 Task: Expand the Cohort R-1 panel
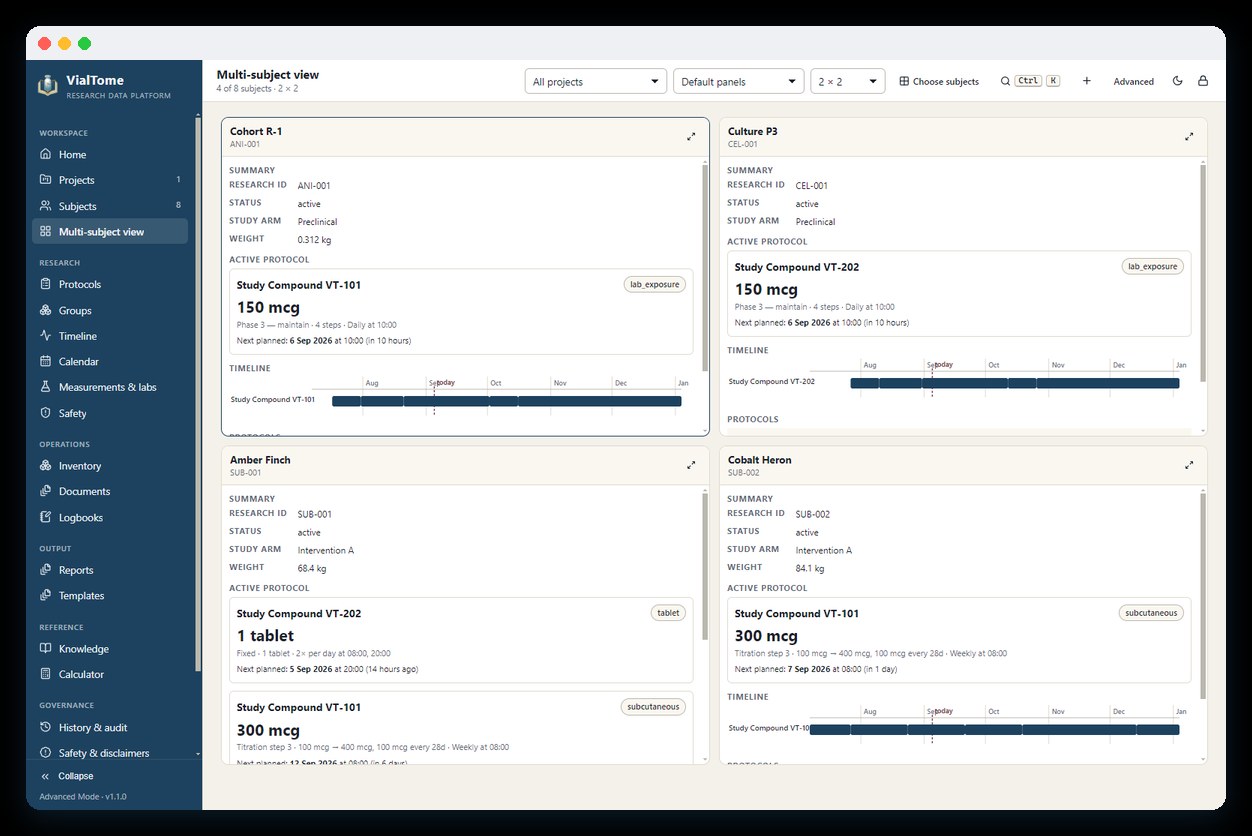691,137
